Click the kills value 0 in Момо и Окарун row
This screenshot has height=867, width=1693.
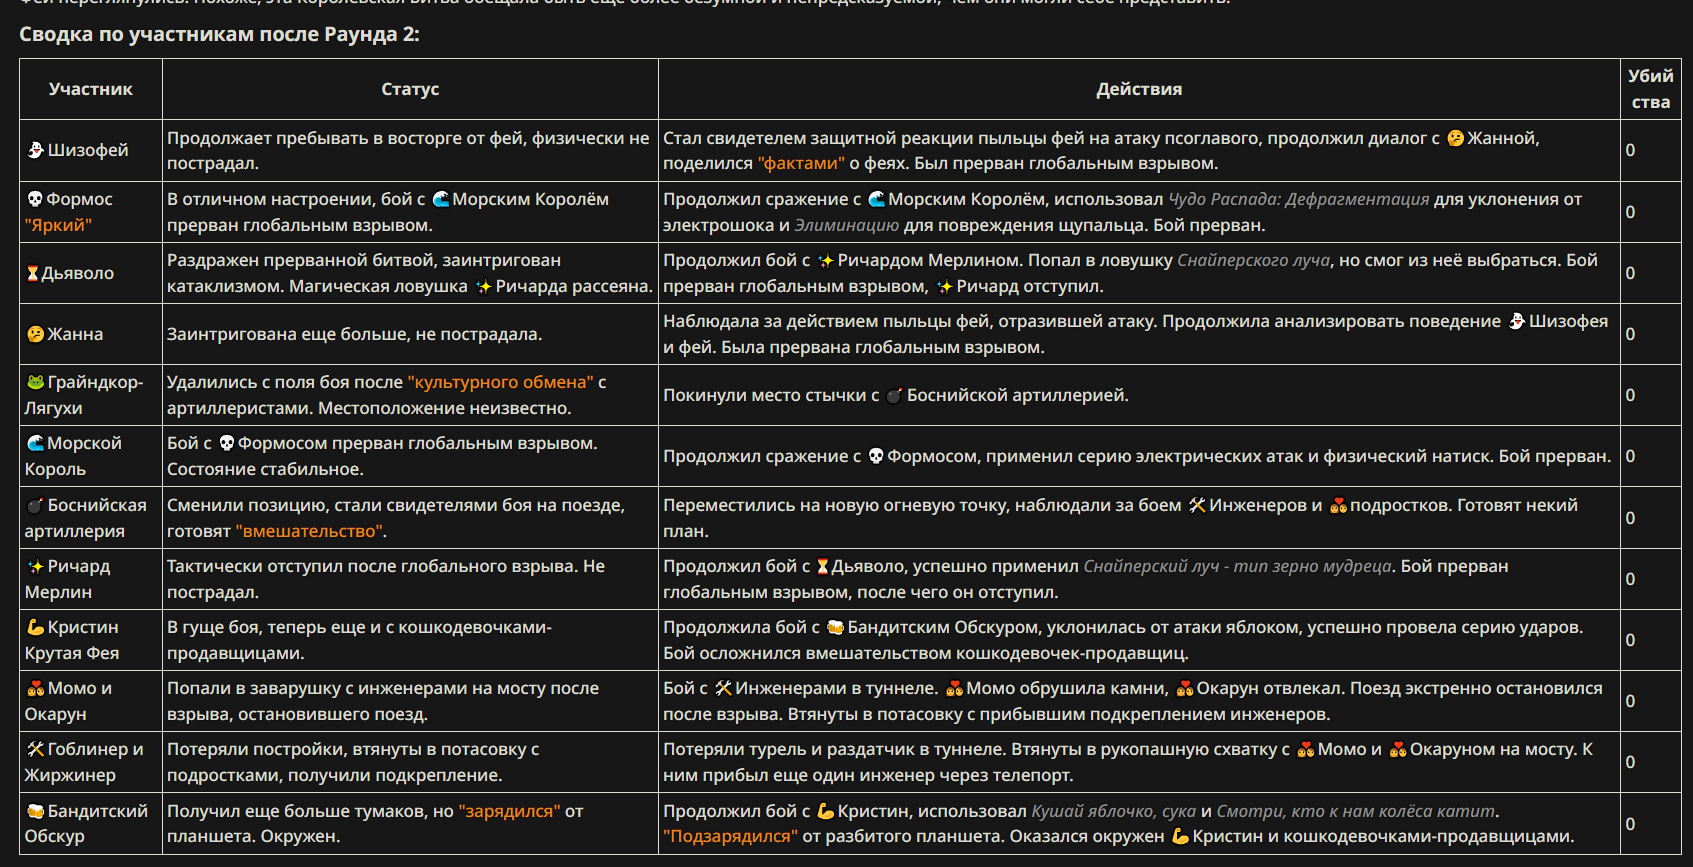[1630, 701]
